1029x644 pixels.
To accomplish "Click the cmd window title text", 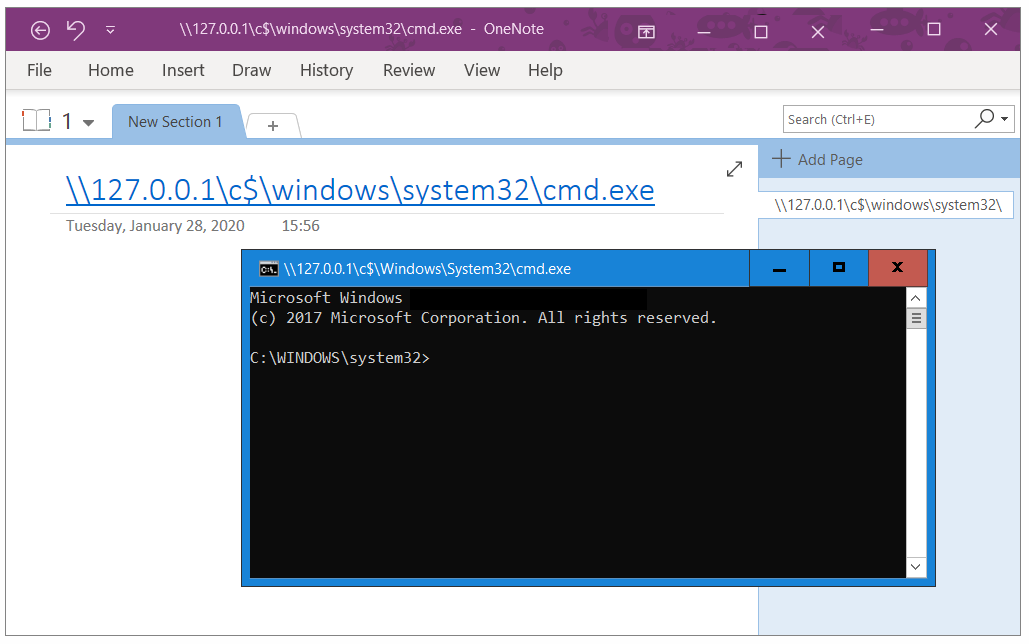I will point(427,269).
